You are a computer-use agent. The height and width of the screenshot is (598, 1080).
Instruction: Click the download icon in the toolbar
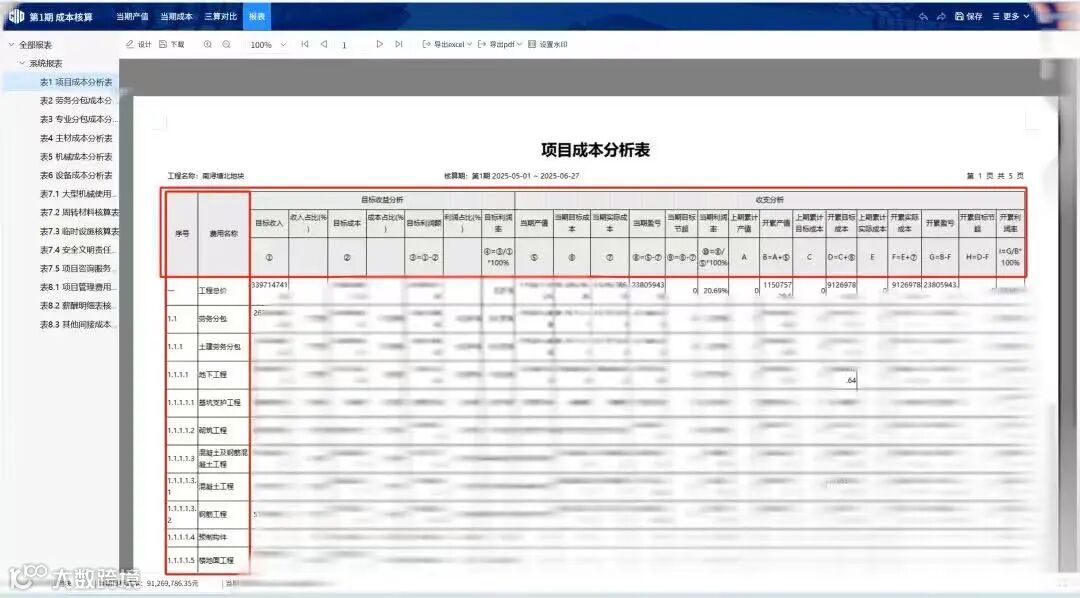coord(163,44)
